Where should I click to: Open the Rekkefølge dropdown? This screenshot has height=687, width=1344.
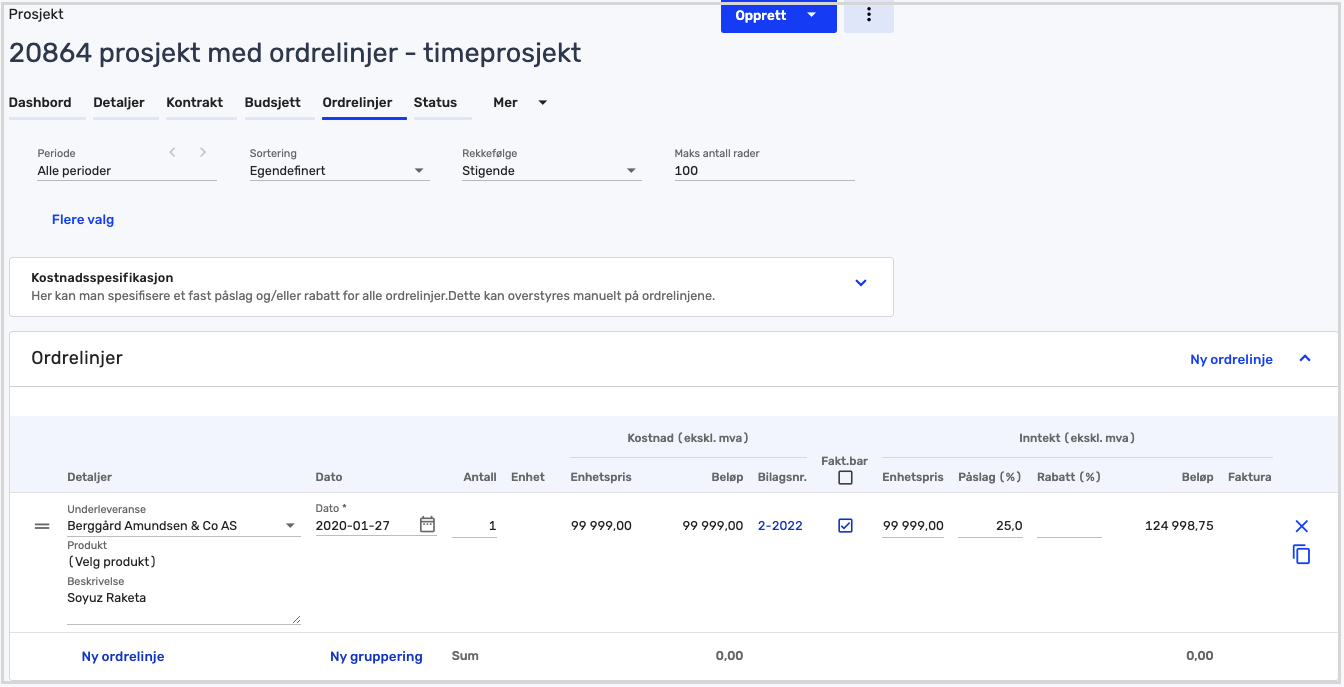point(551,171)
